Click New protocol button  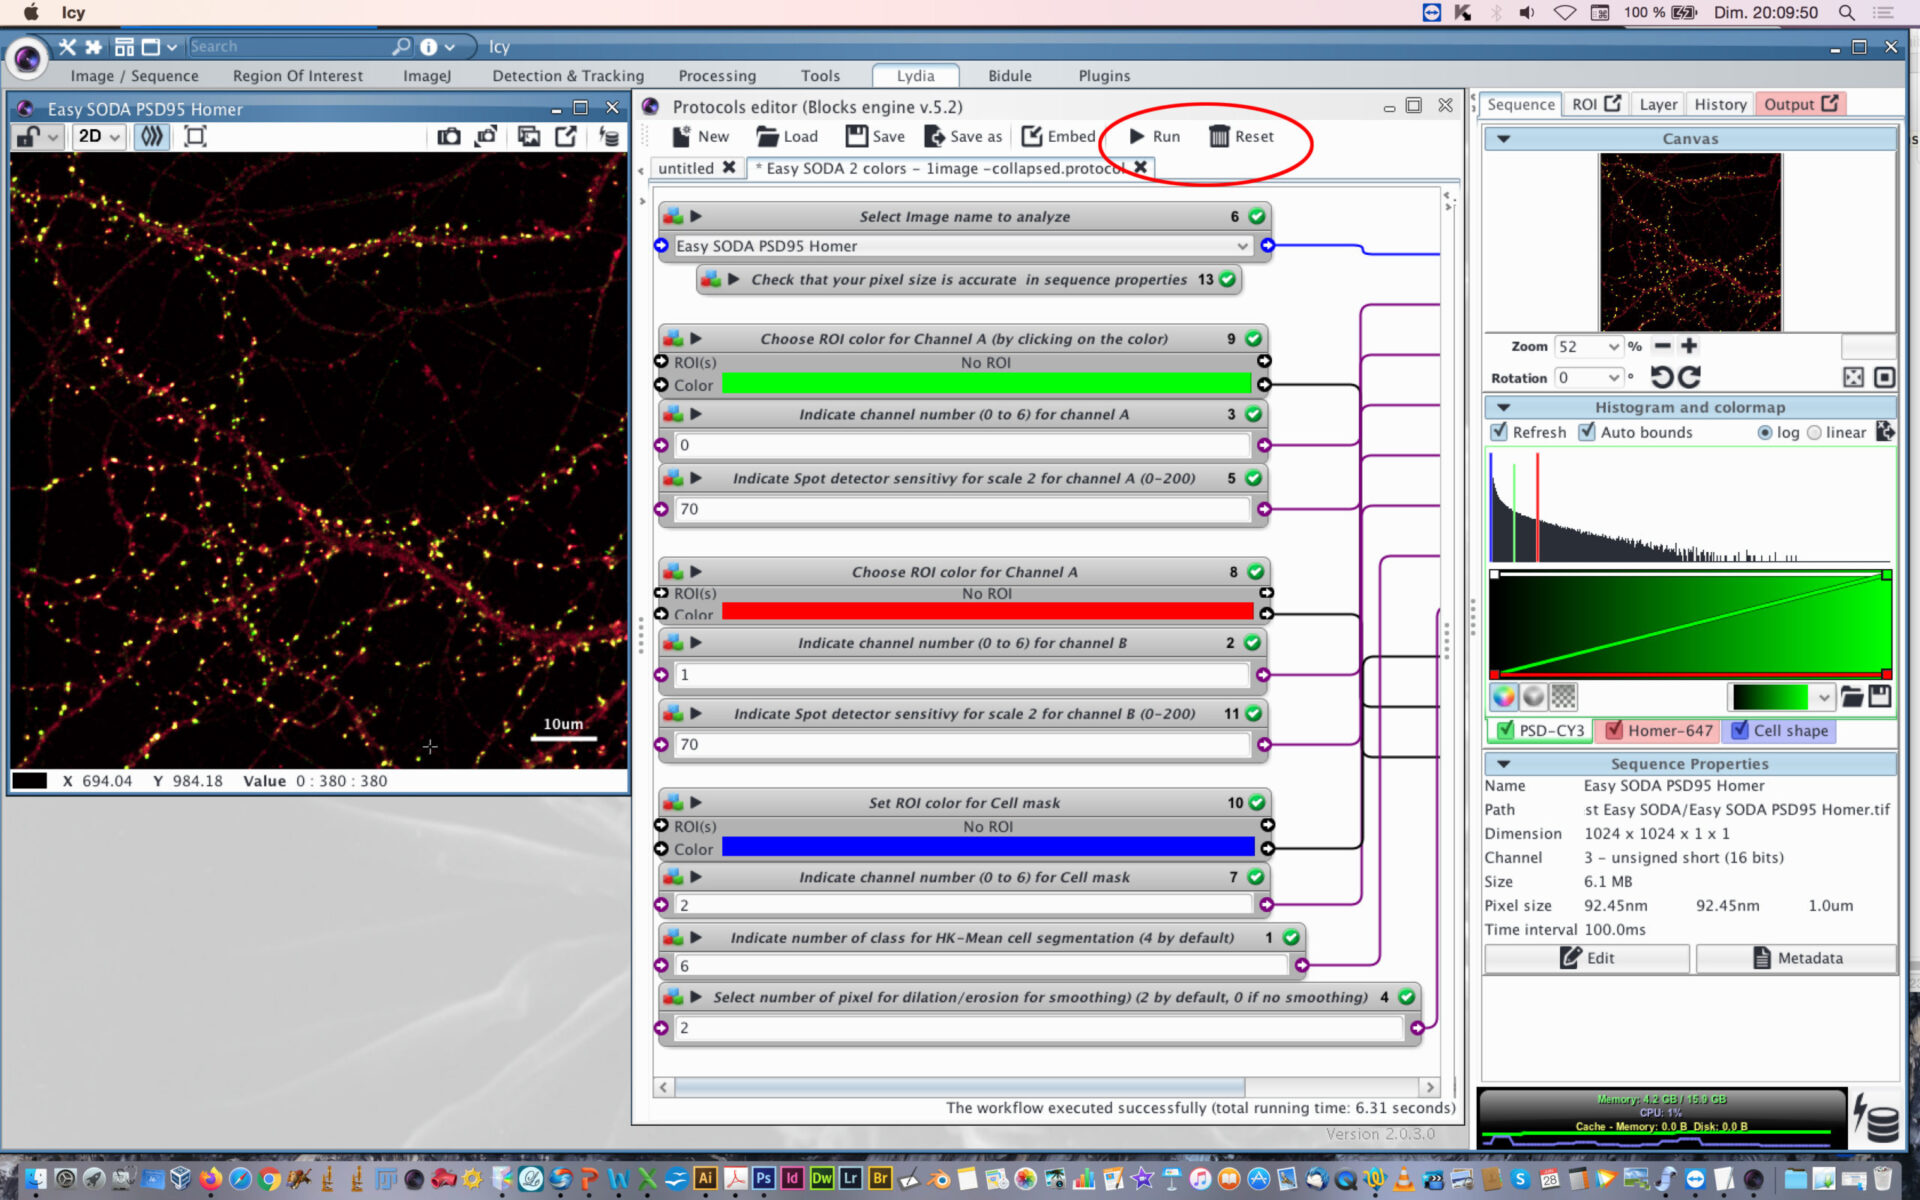(x=700, y=136)
